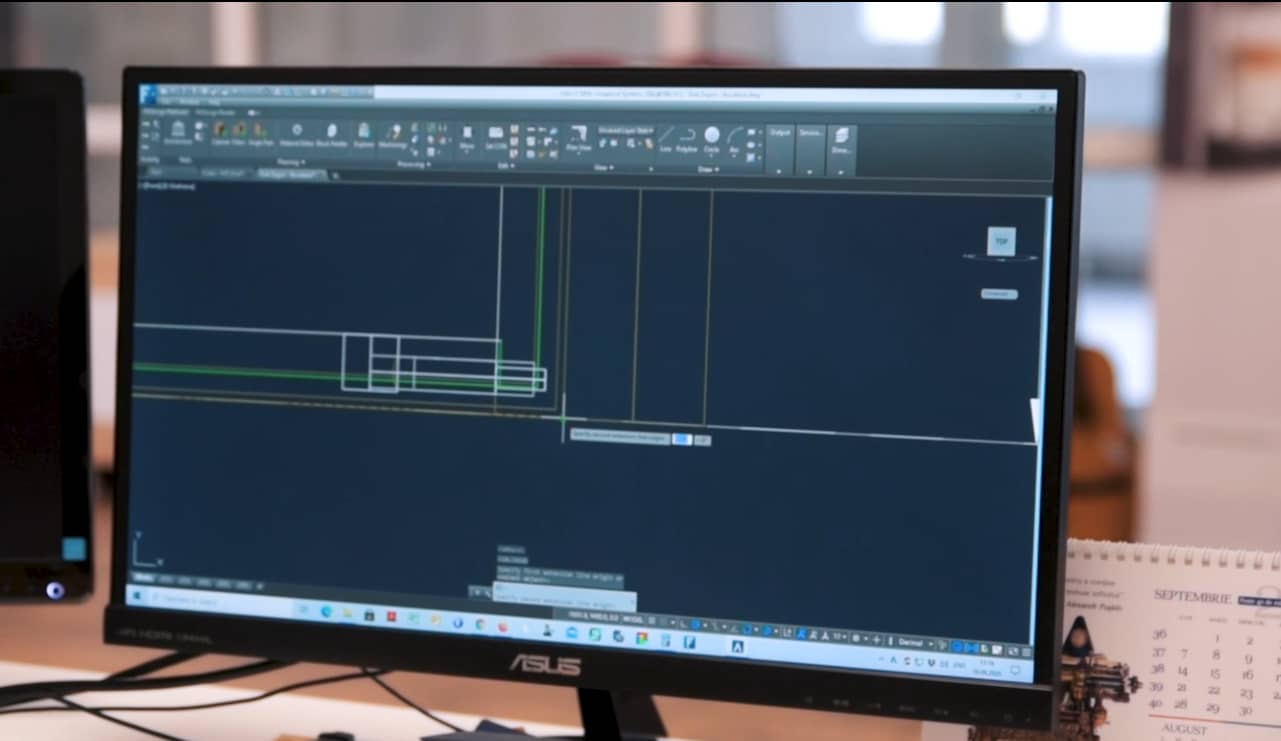This screenshot has width=1281, height=741.
Task: Select the Arc draw tool
Action: 735,139
